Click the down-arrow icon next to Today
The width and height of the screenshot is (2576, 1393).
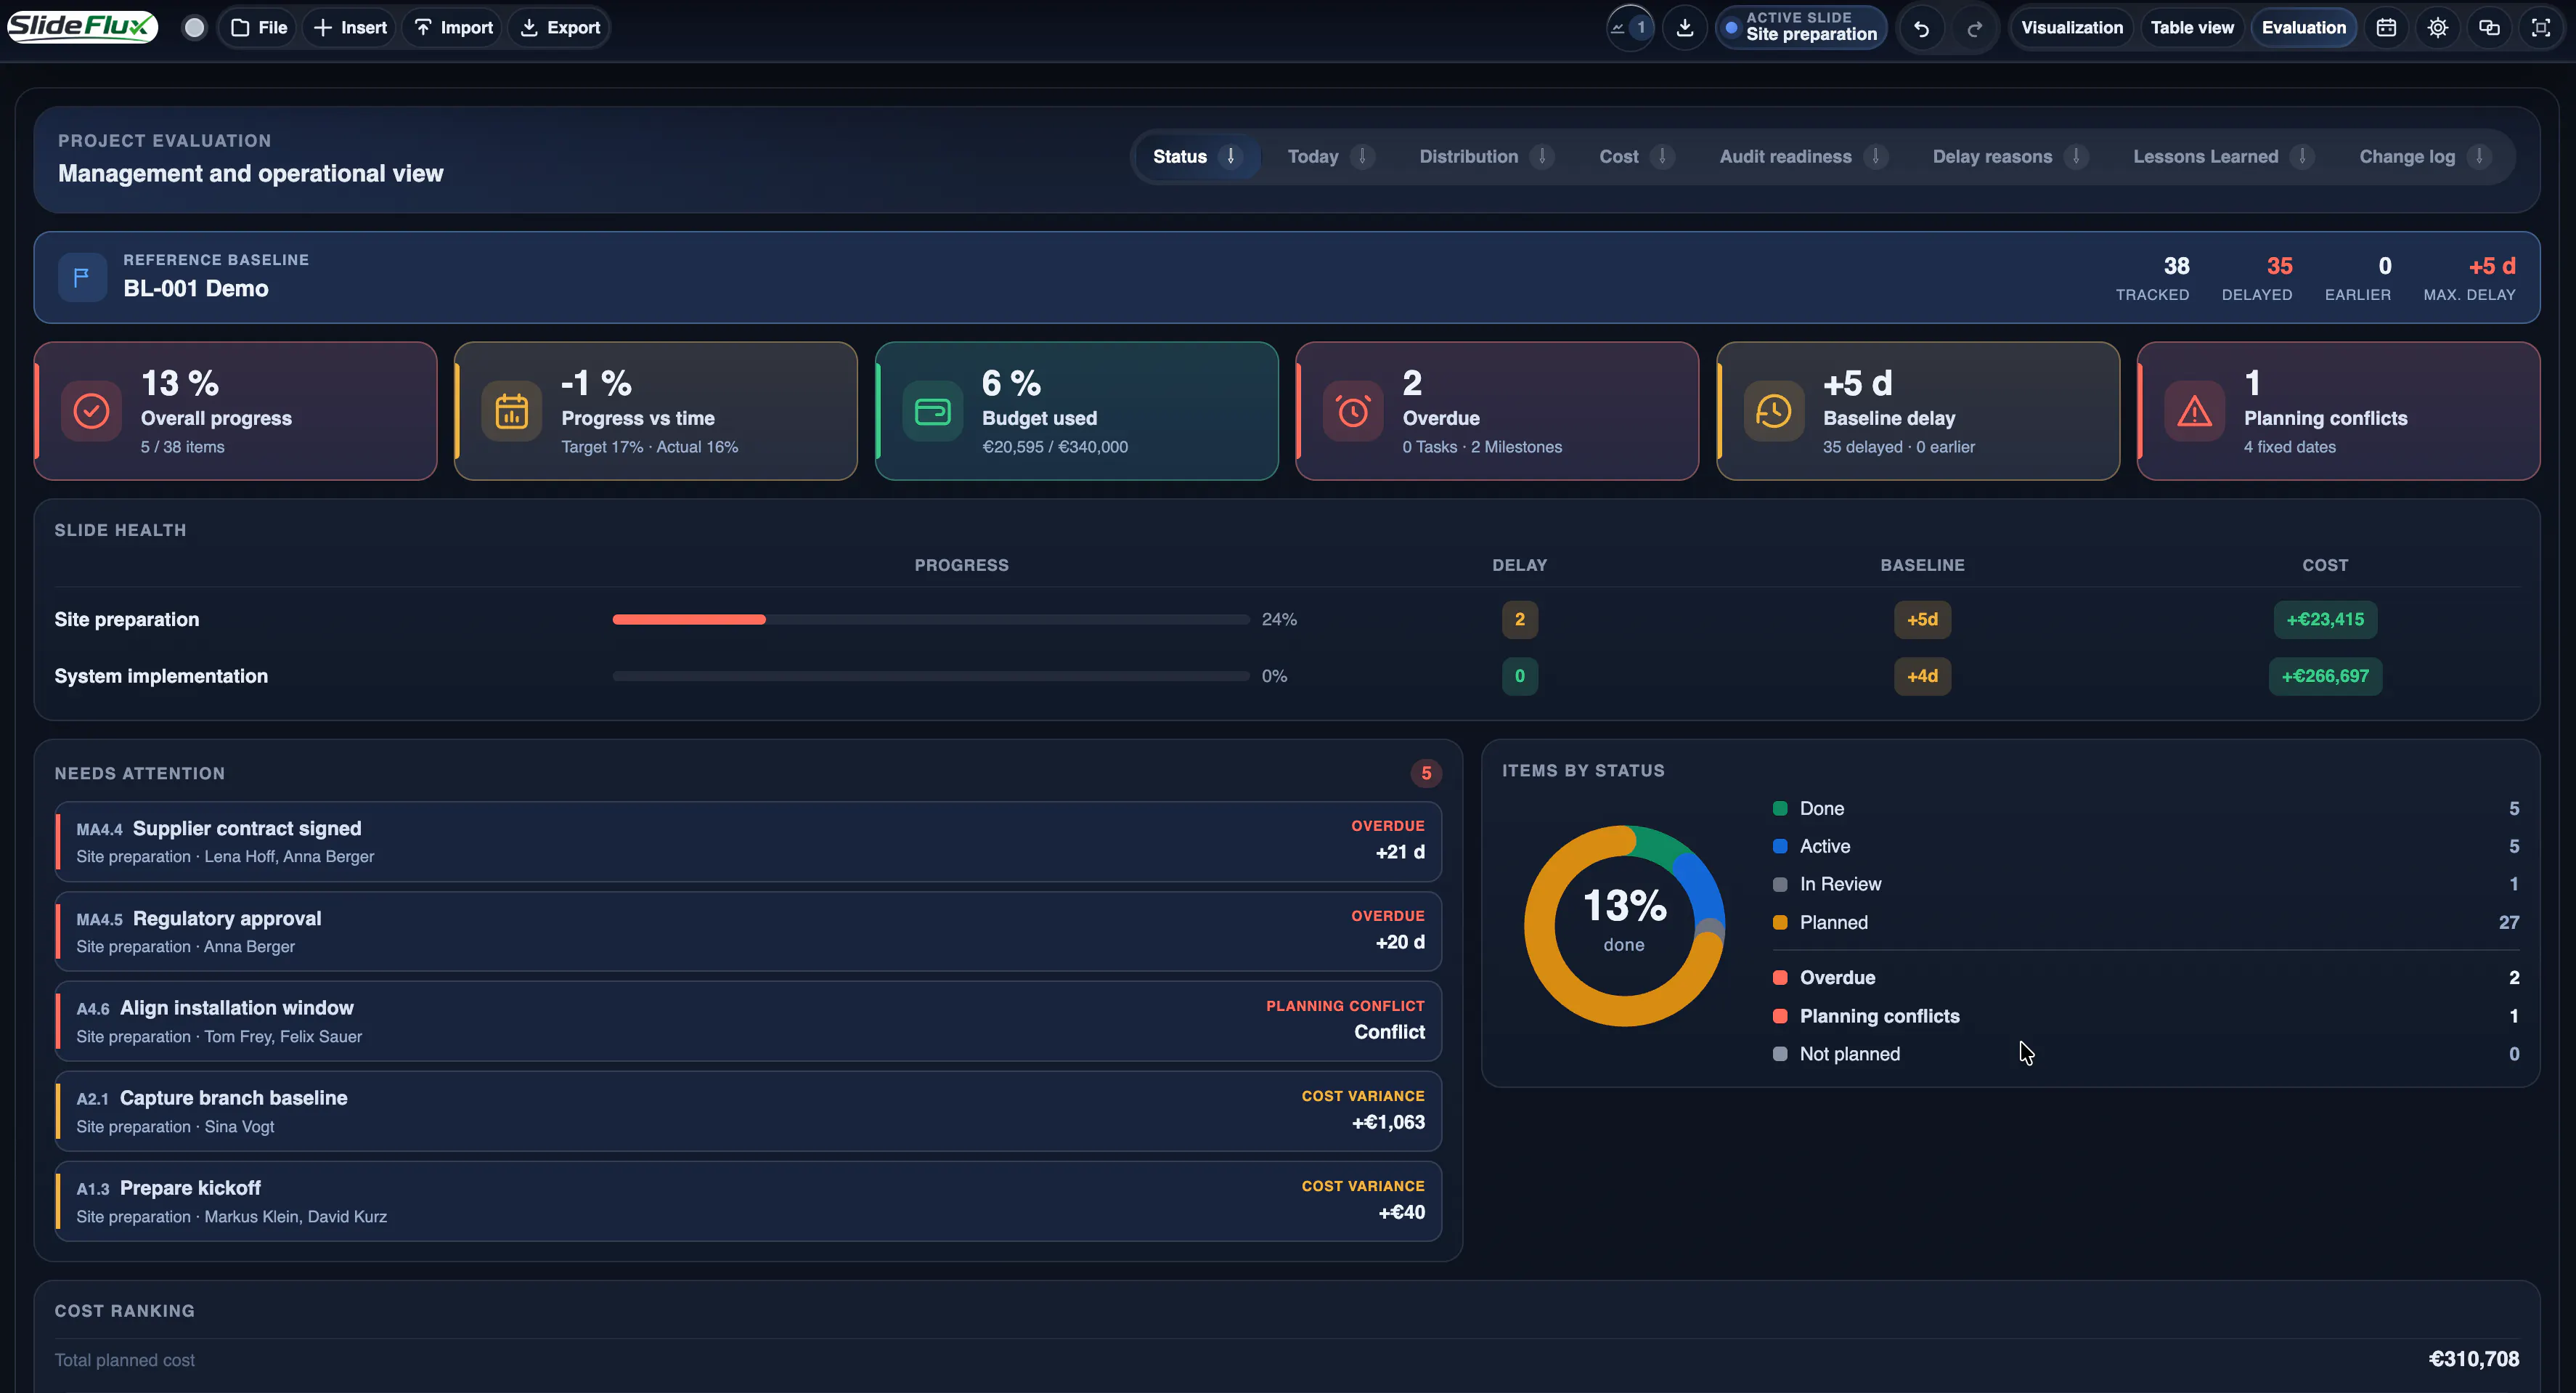(1362, 156)
